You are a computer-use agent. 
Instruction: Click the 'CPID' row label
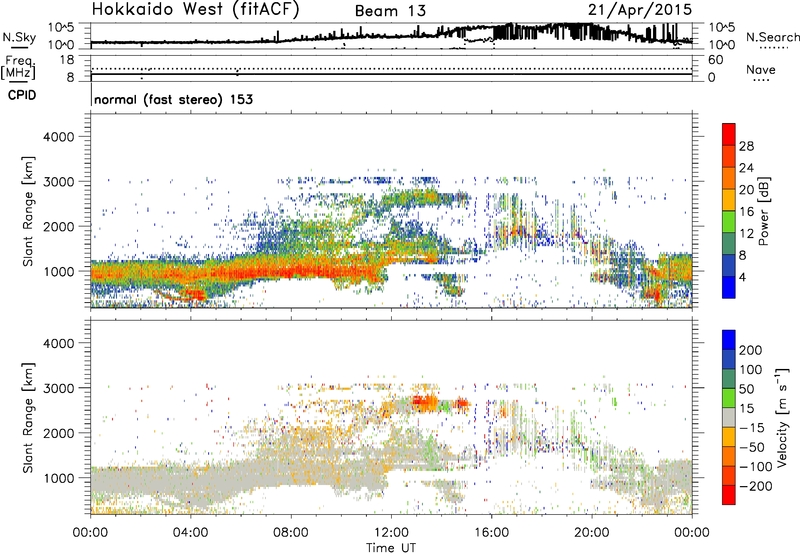tap(22, 95)
